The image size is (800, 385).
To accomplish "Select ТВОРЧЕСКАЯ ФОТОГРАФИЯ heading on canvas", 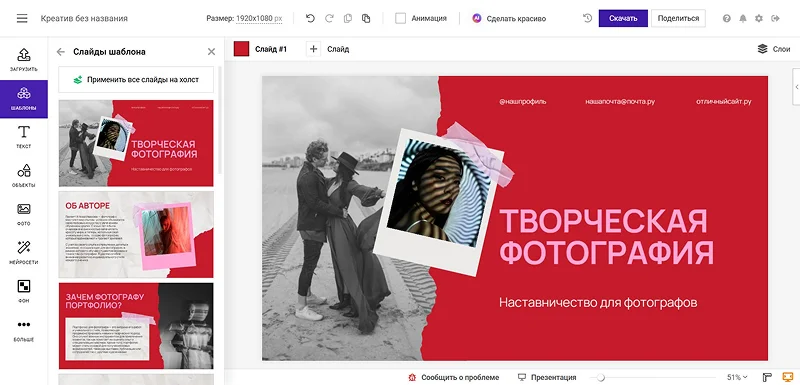I will click(x=606, y=237).
